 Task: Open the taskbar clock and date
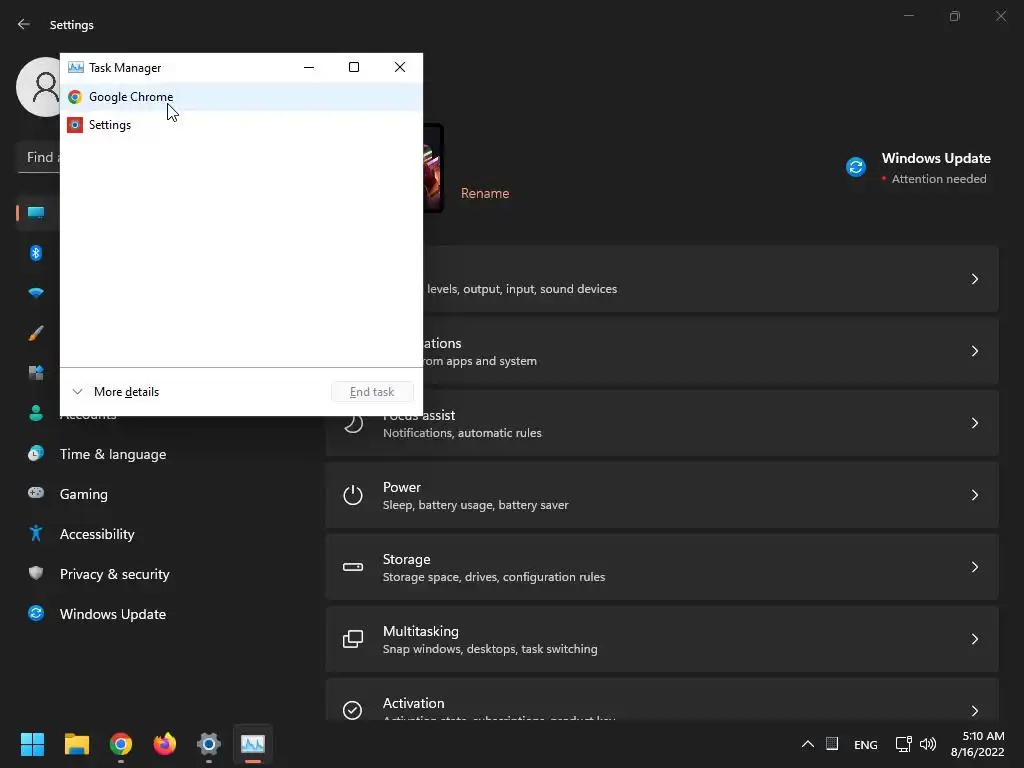click(978, 744)
